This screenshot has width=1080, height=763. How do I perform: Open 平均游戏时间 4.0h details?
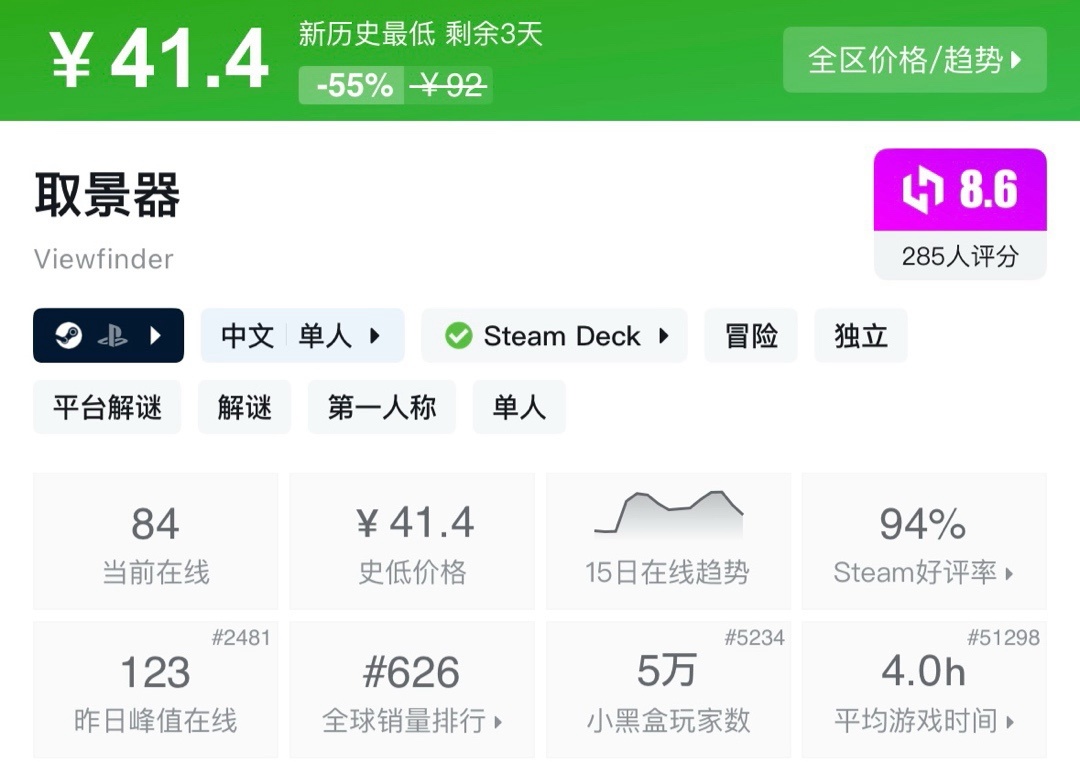pyautogui.click(x=923, y=690)
